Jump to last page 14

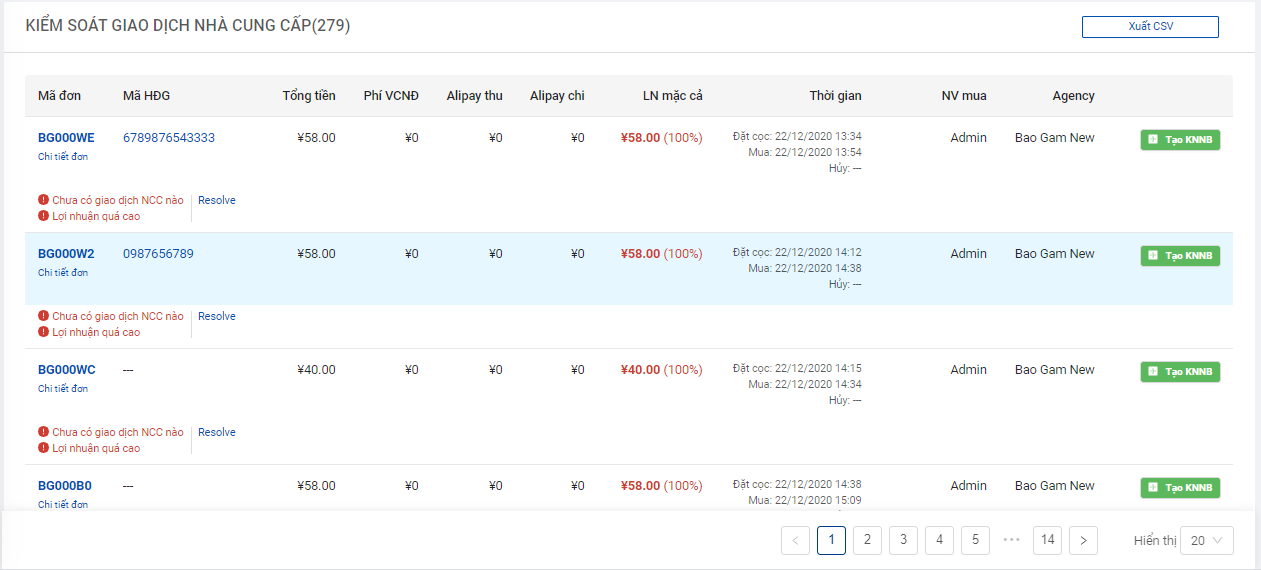pyautogui.click(x=1047, y=540)
